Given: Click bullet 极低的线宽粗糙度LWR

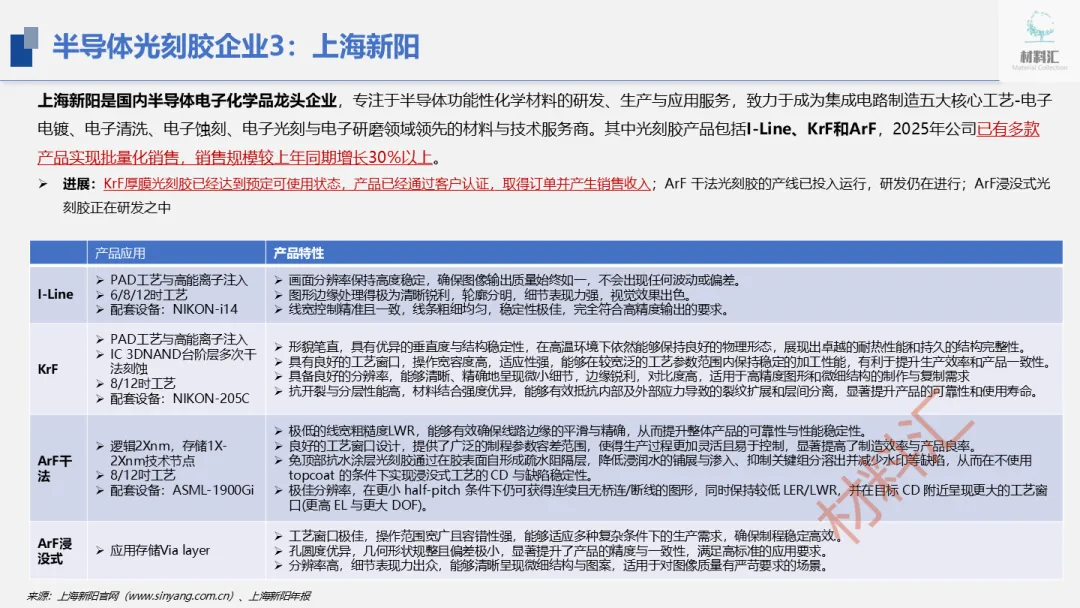Looking at the screenshot, I should (x=578, y=431).
